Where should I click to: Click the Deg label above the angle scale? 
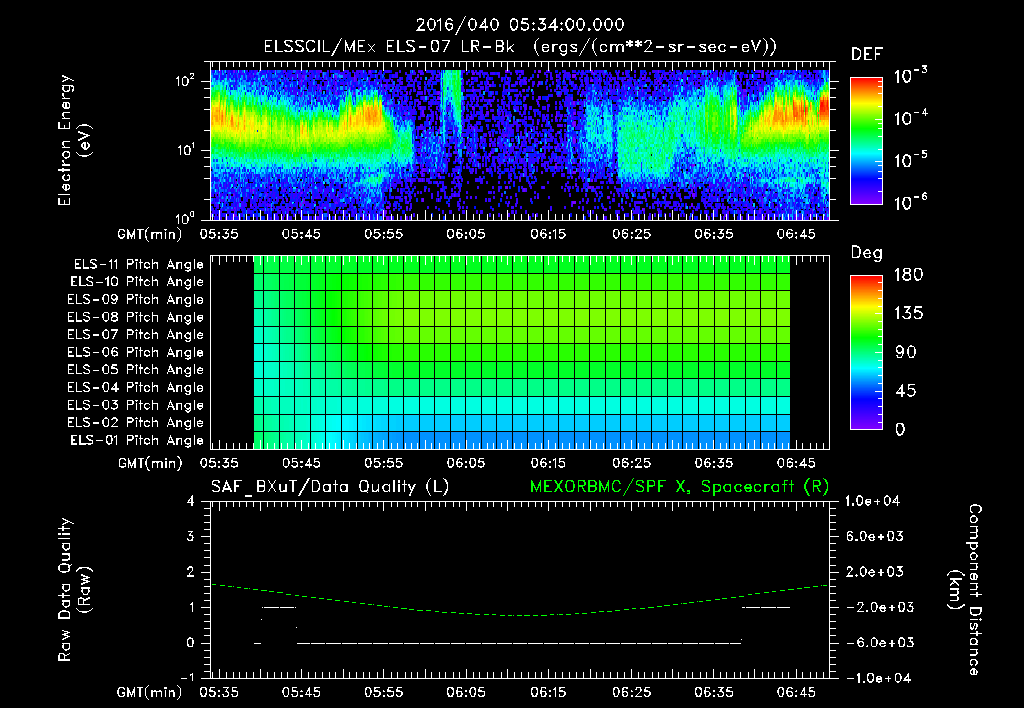866,253
